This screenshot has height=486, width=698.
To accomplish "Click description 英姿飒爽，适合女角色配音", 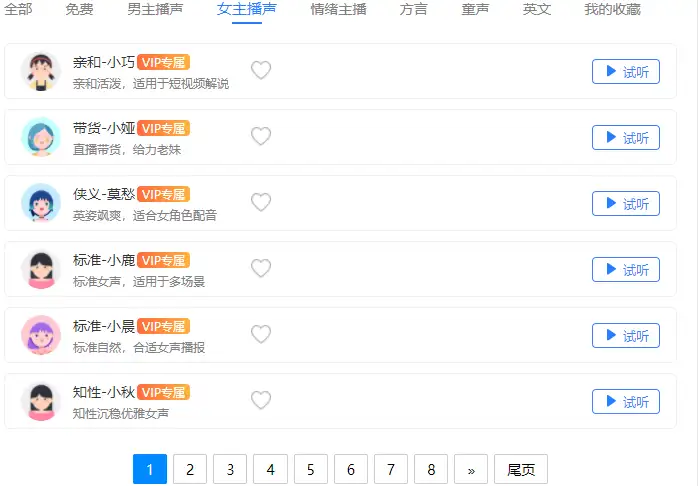I will [145, 215].
